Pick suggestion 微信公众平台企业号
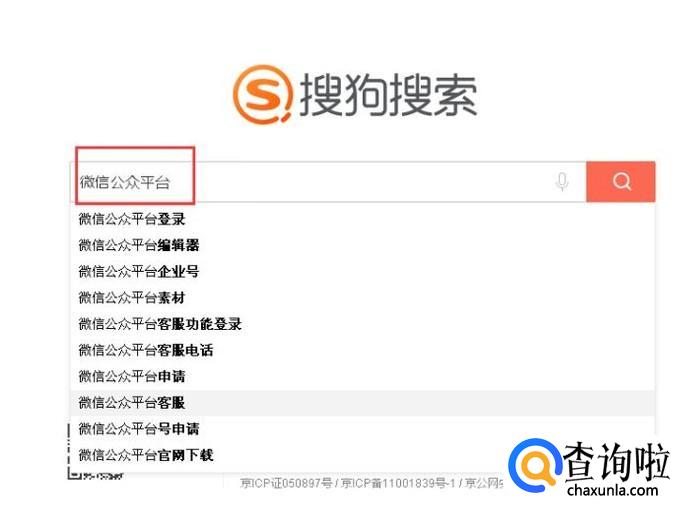The width and height of the screenshot is (682, 521). tap(362, 272)
